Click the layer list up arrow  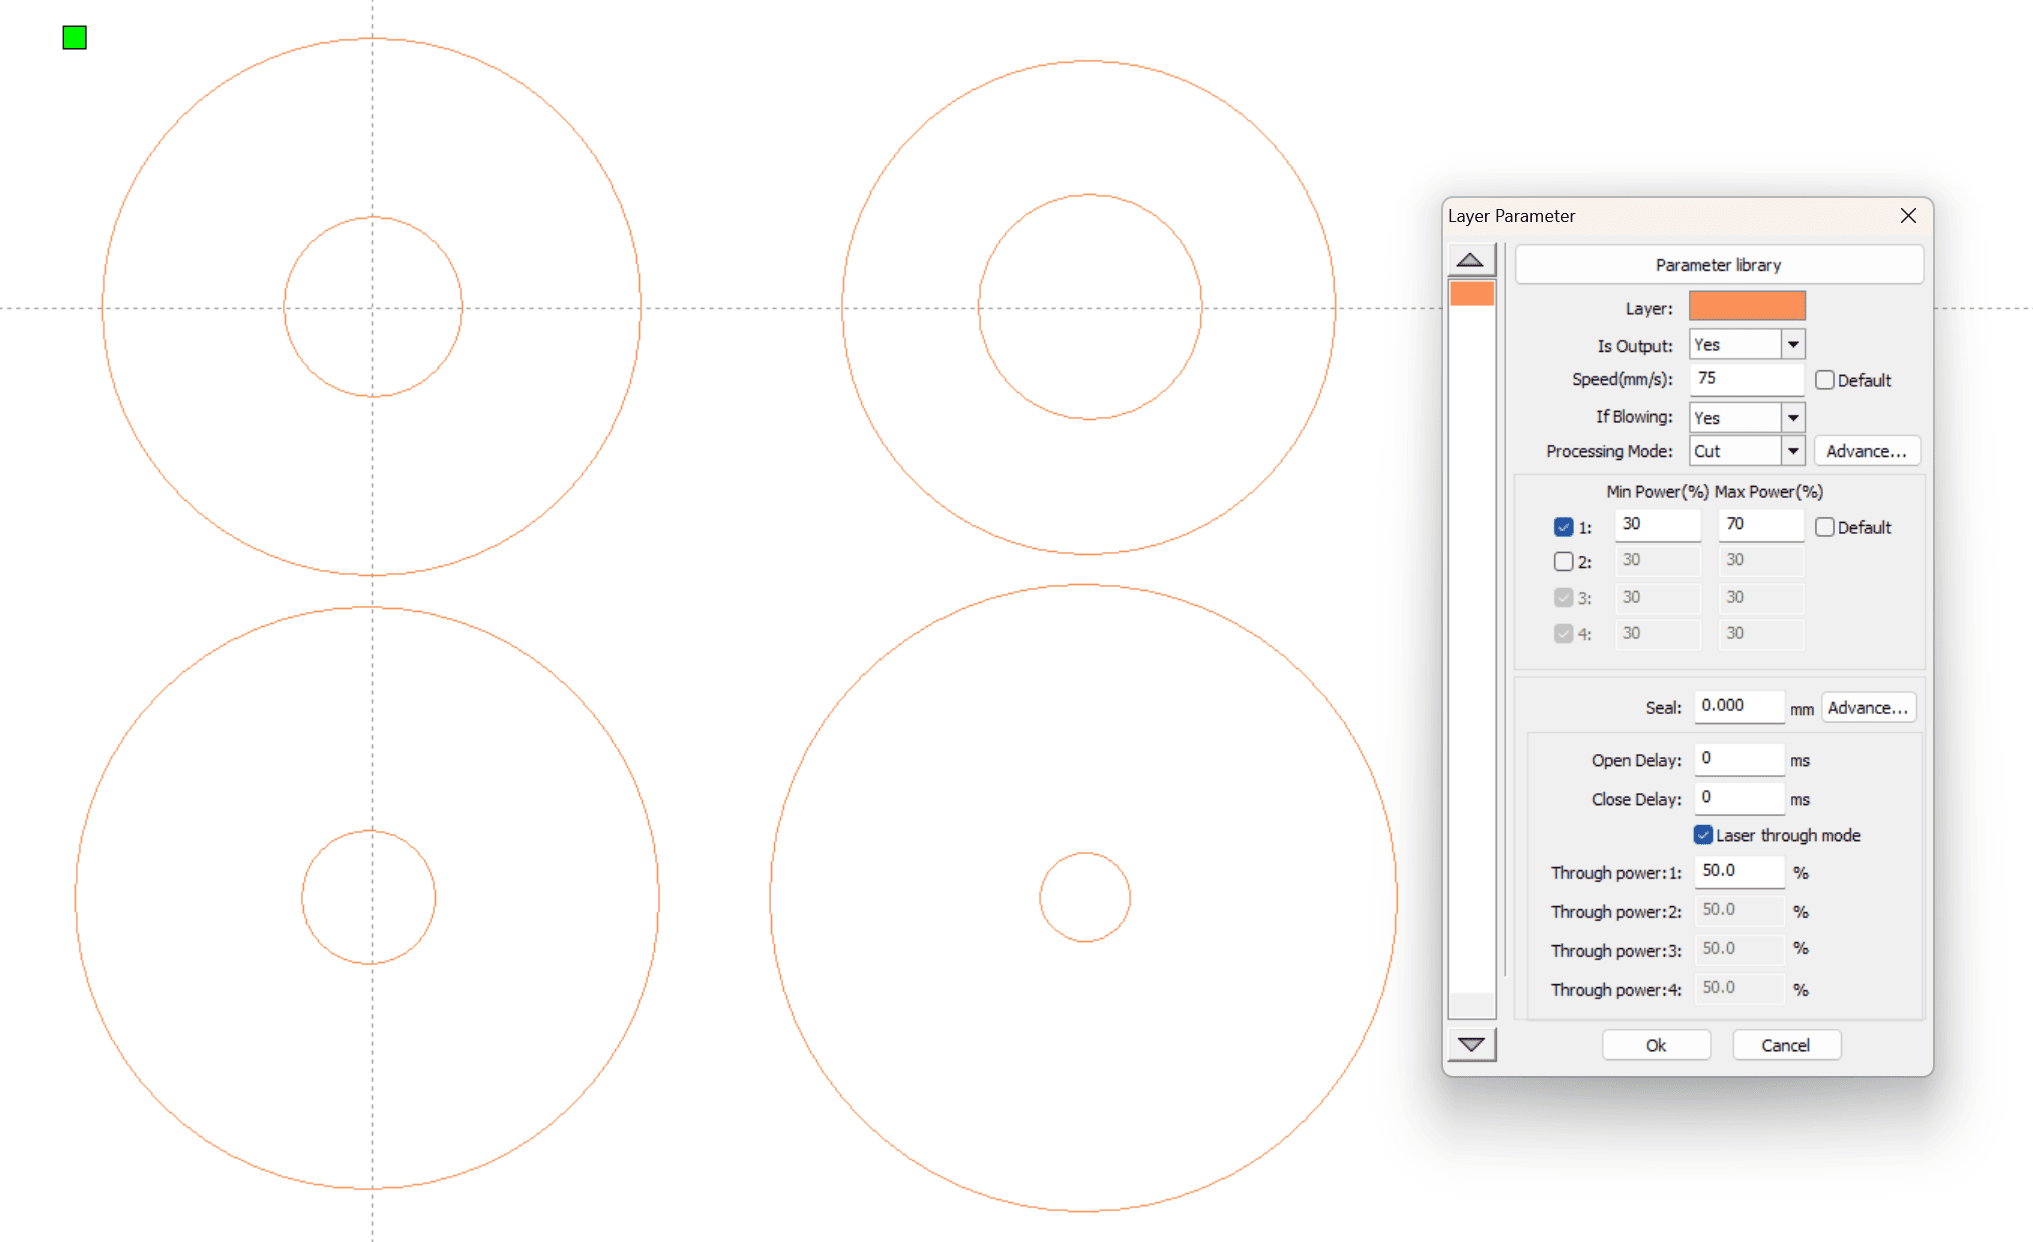click(x=1470, y=260)
